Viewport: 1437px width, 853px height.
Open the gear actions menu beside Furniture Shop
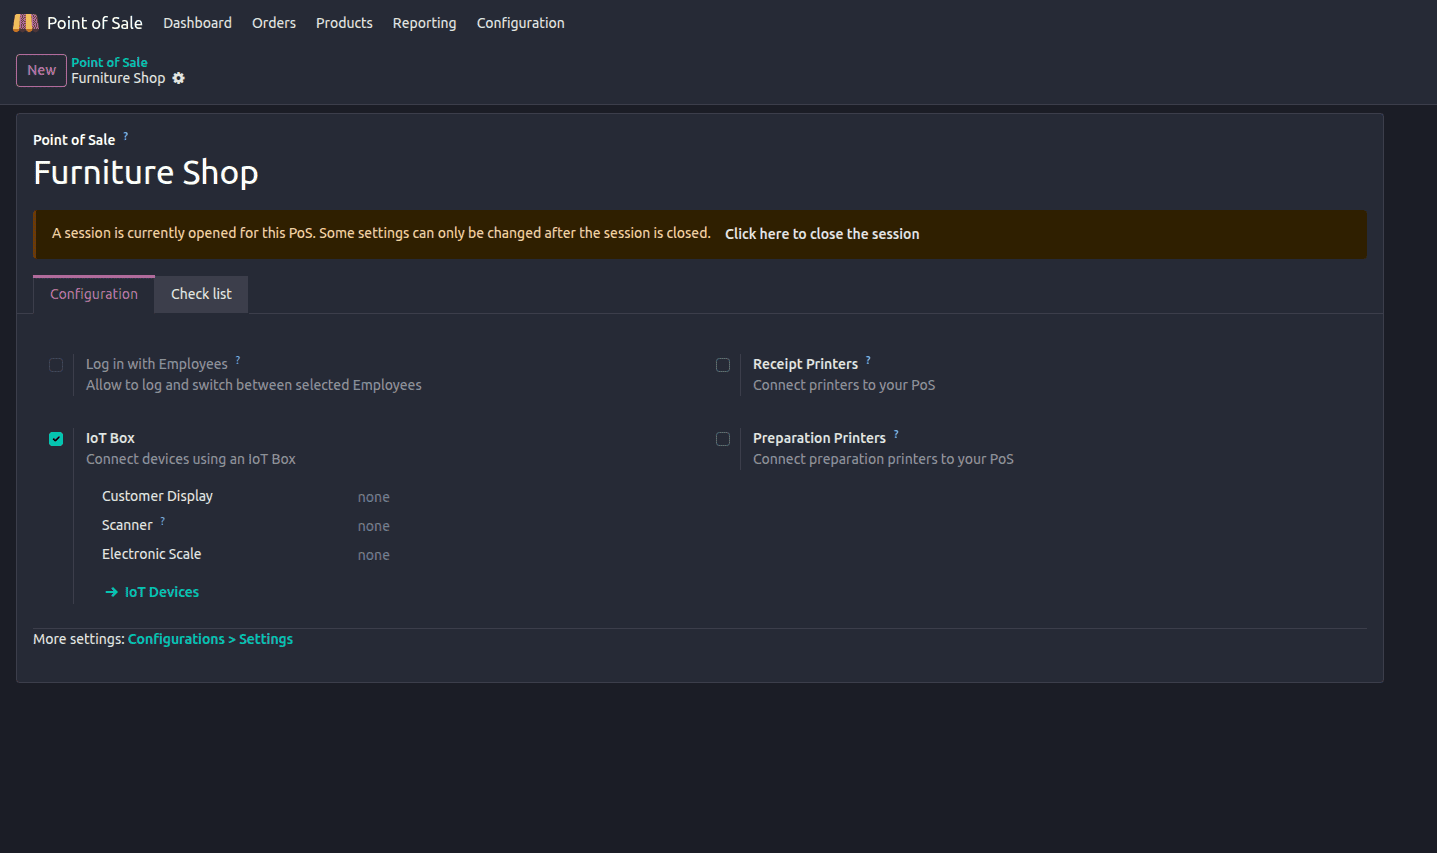tap(179, 78)
